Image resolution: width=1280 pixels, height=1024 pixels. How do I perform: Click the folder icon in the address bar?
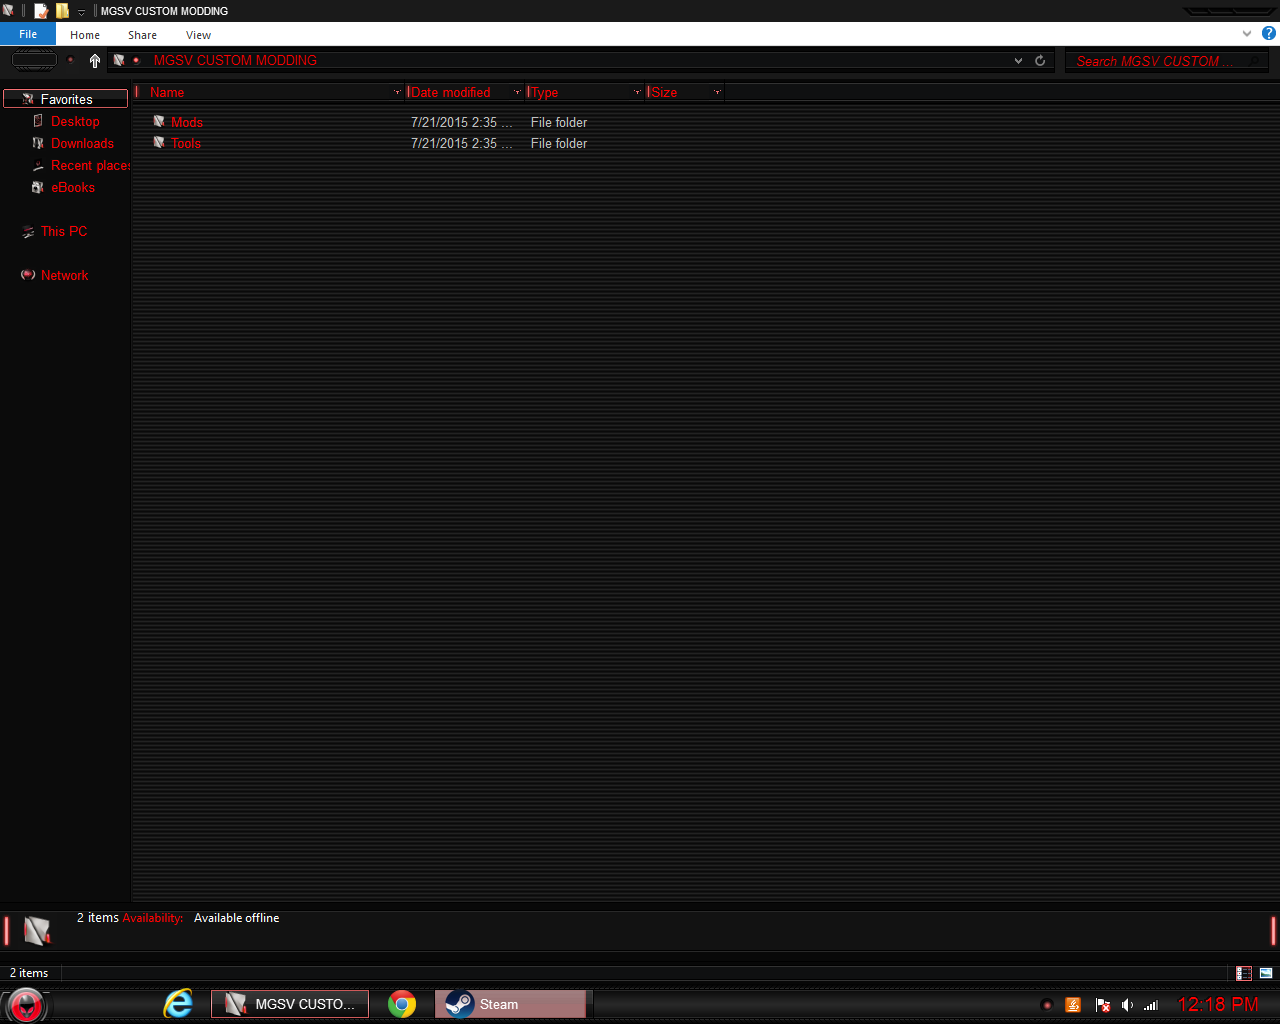[119, 60]
